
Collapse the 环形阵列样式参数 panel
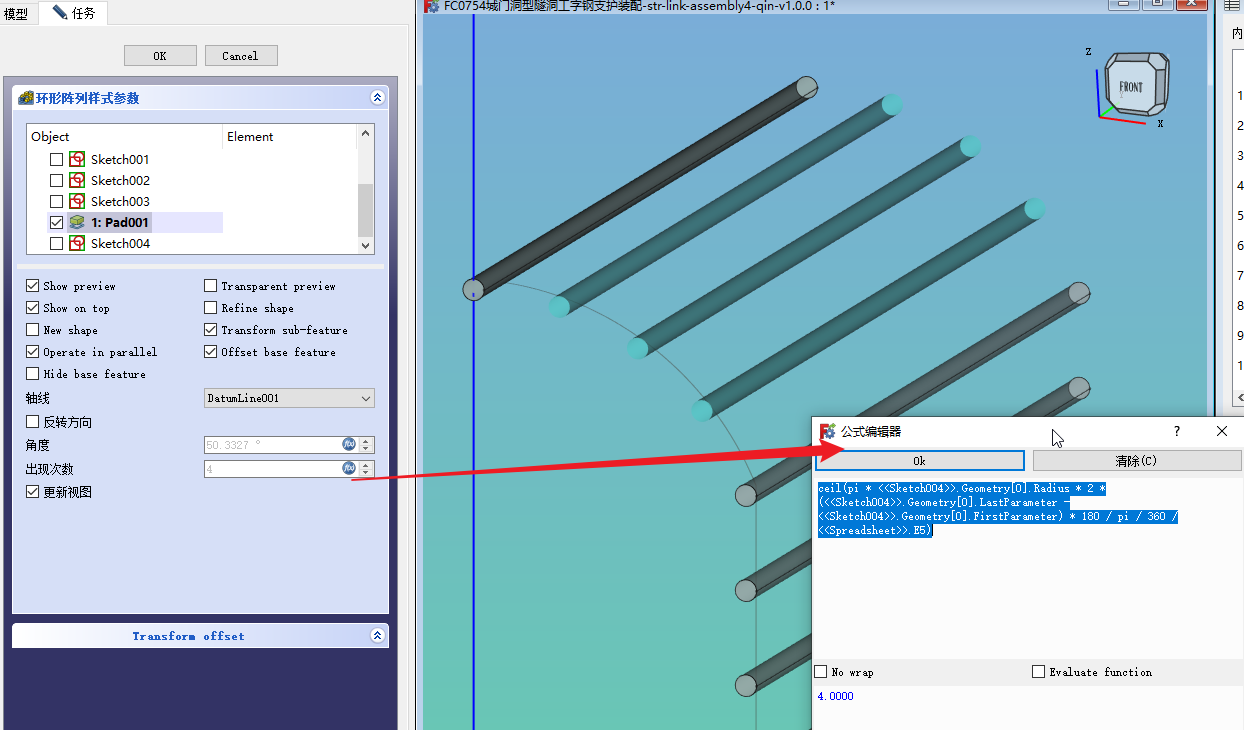377,98
